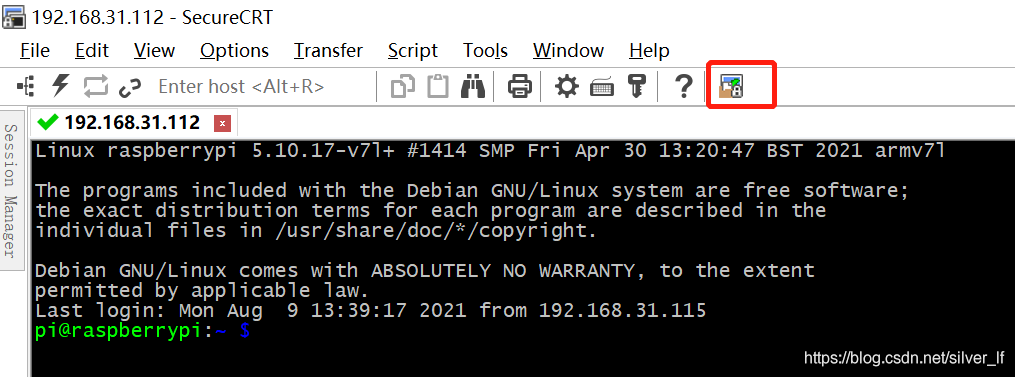Open the Tools menu

485,51
